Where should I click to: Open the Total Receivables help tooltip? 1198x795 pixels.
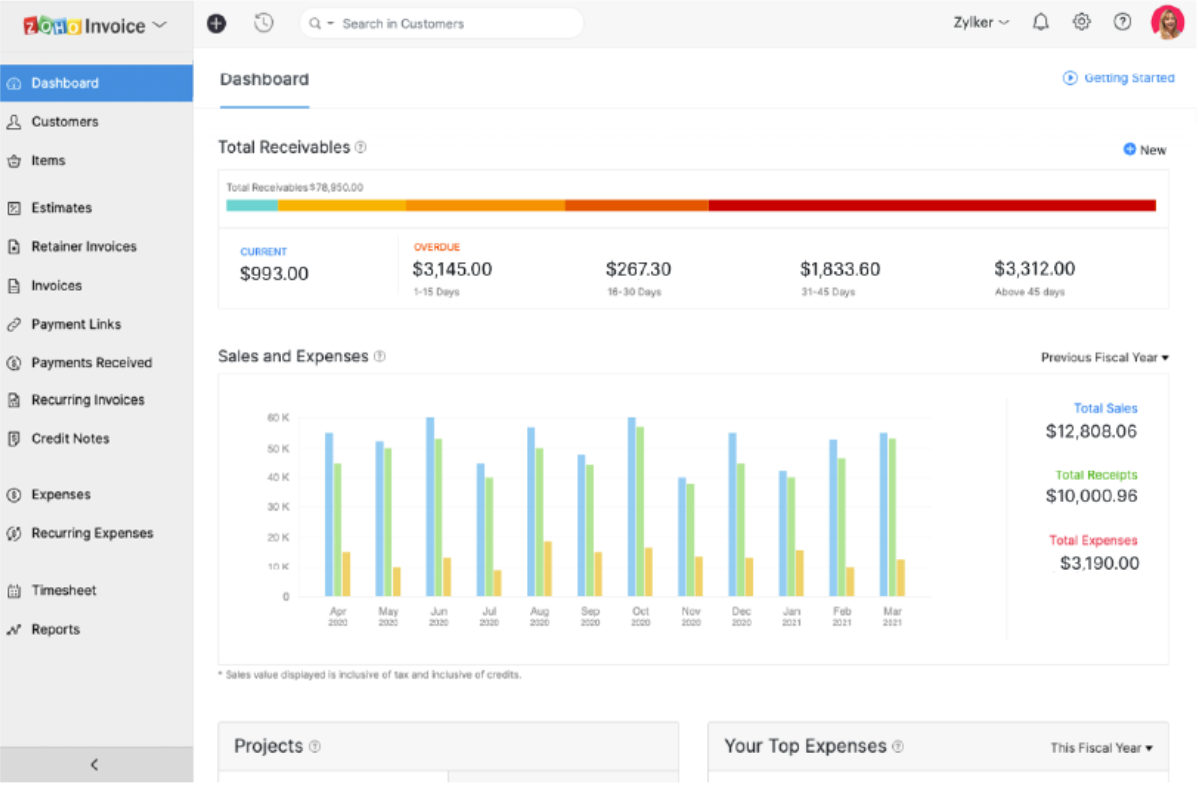360,146
